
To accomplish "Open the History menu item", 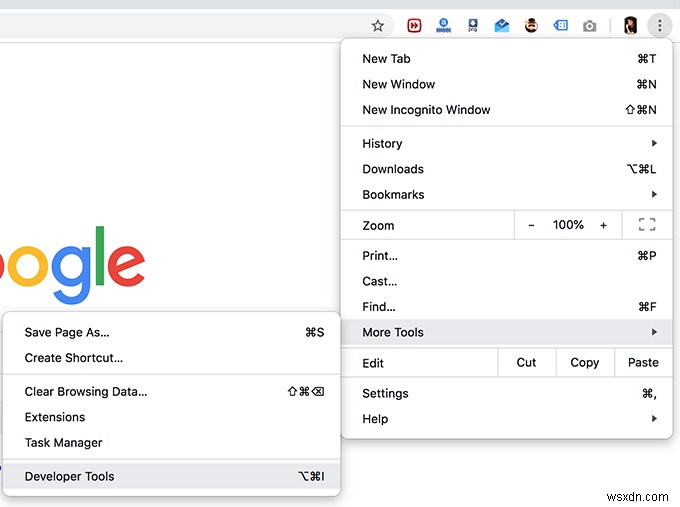I will click(507, 143).
